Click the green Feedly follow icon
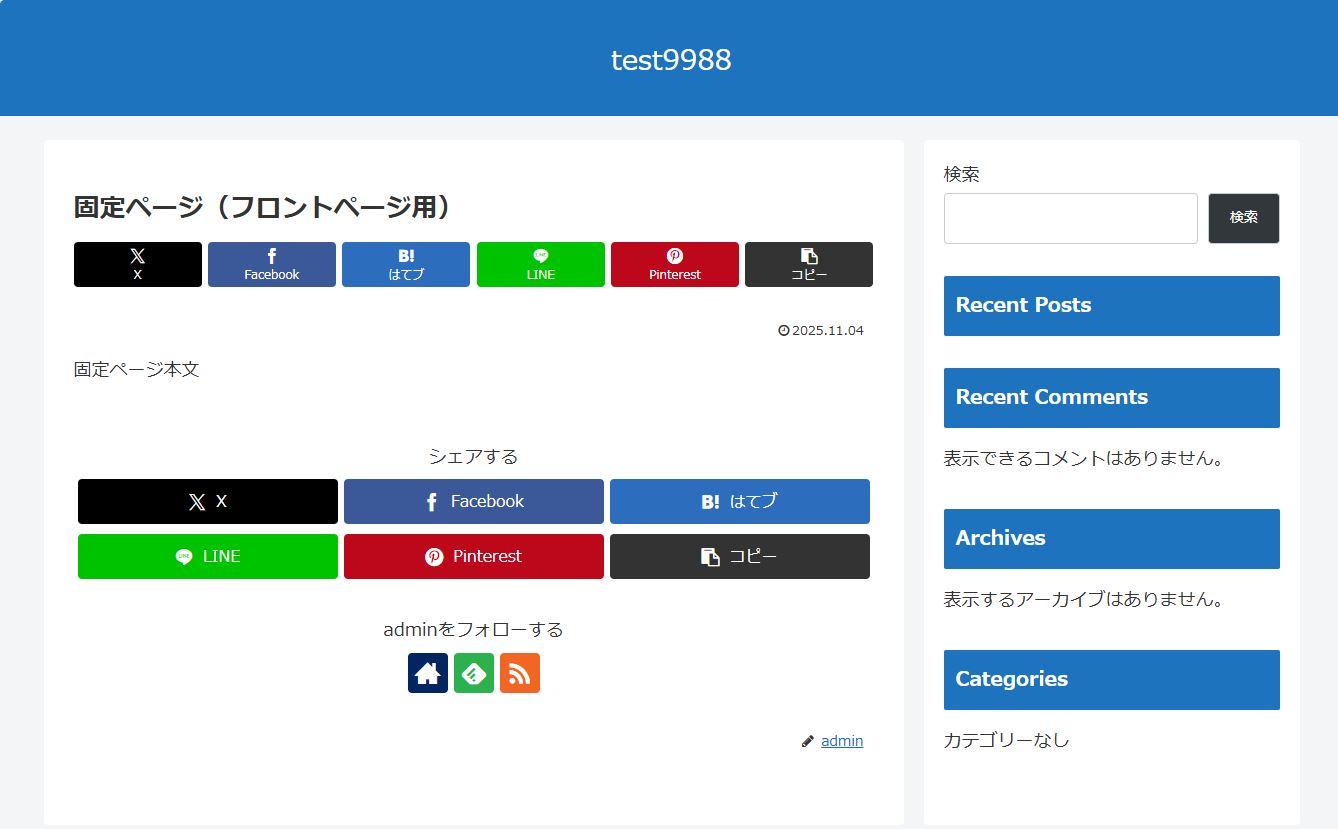Viewport: 1338px width, 829px height. point(473,673)
